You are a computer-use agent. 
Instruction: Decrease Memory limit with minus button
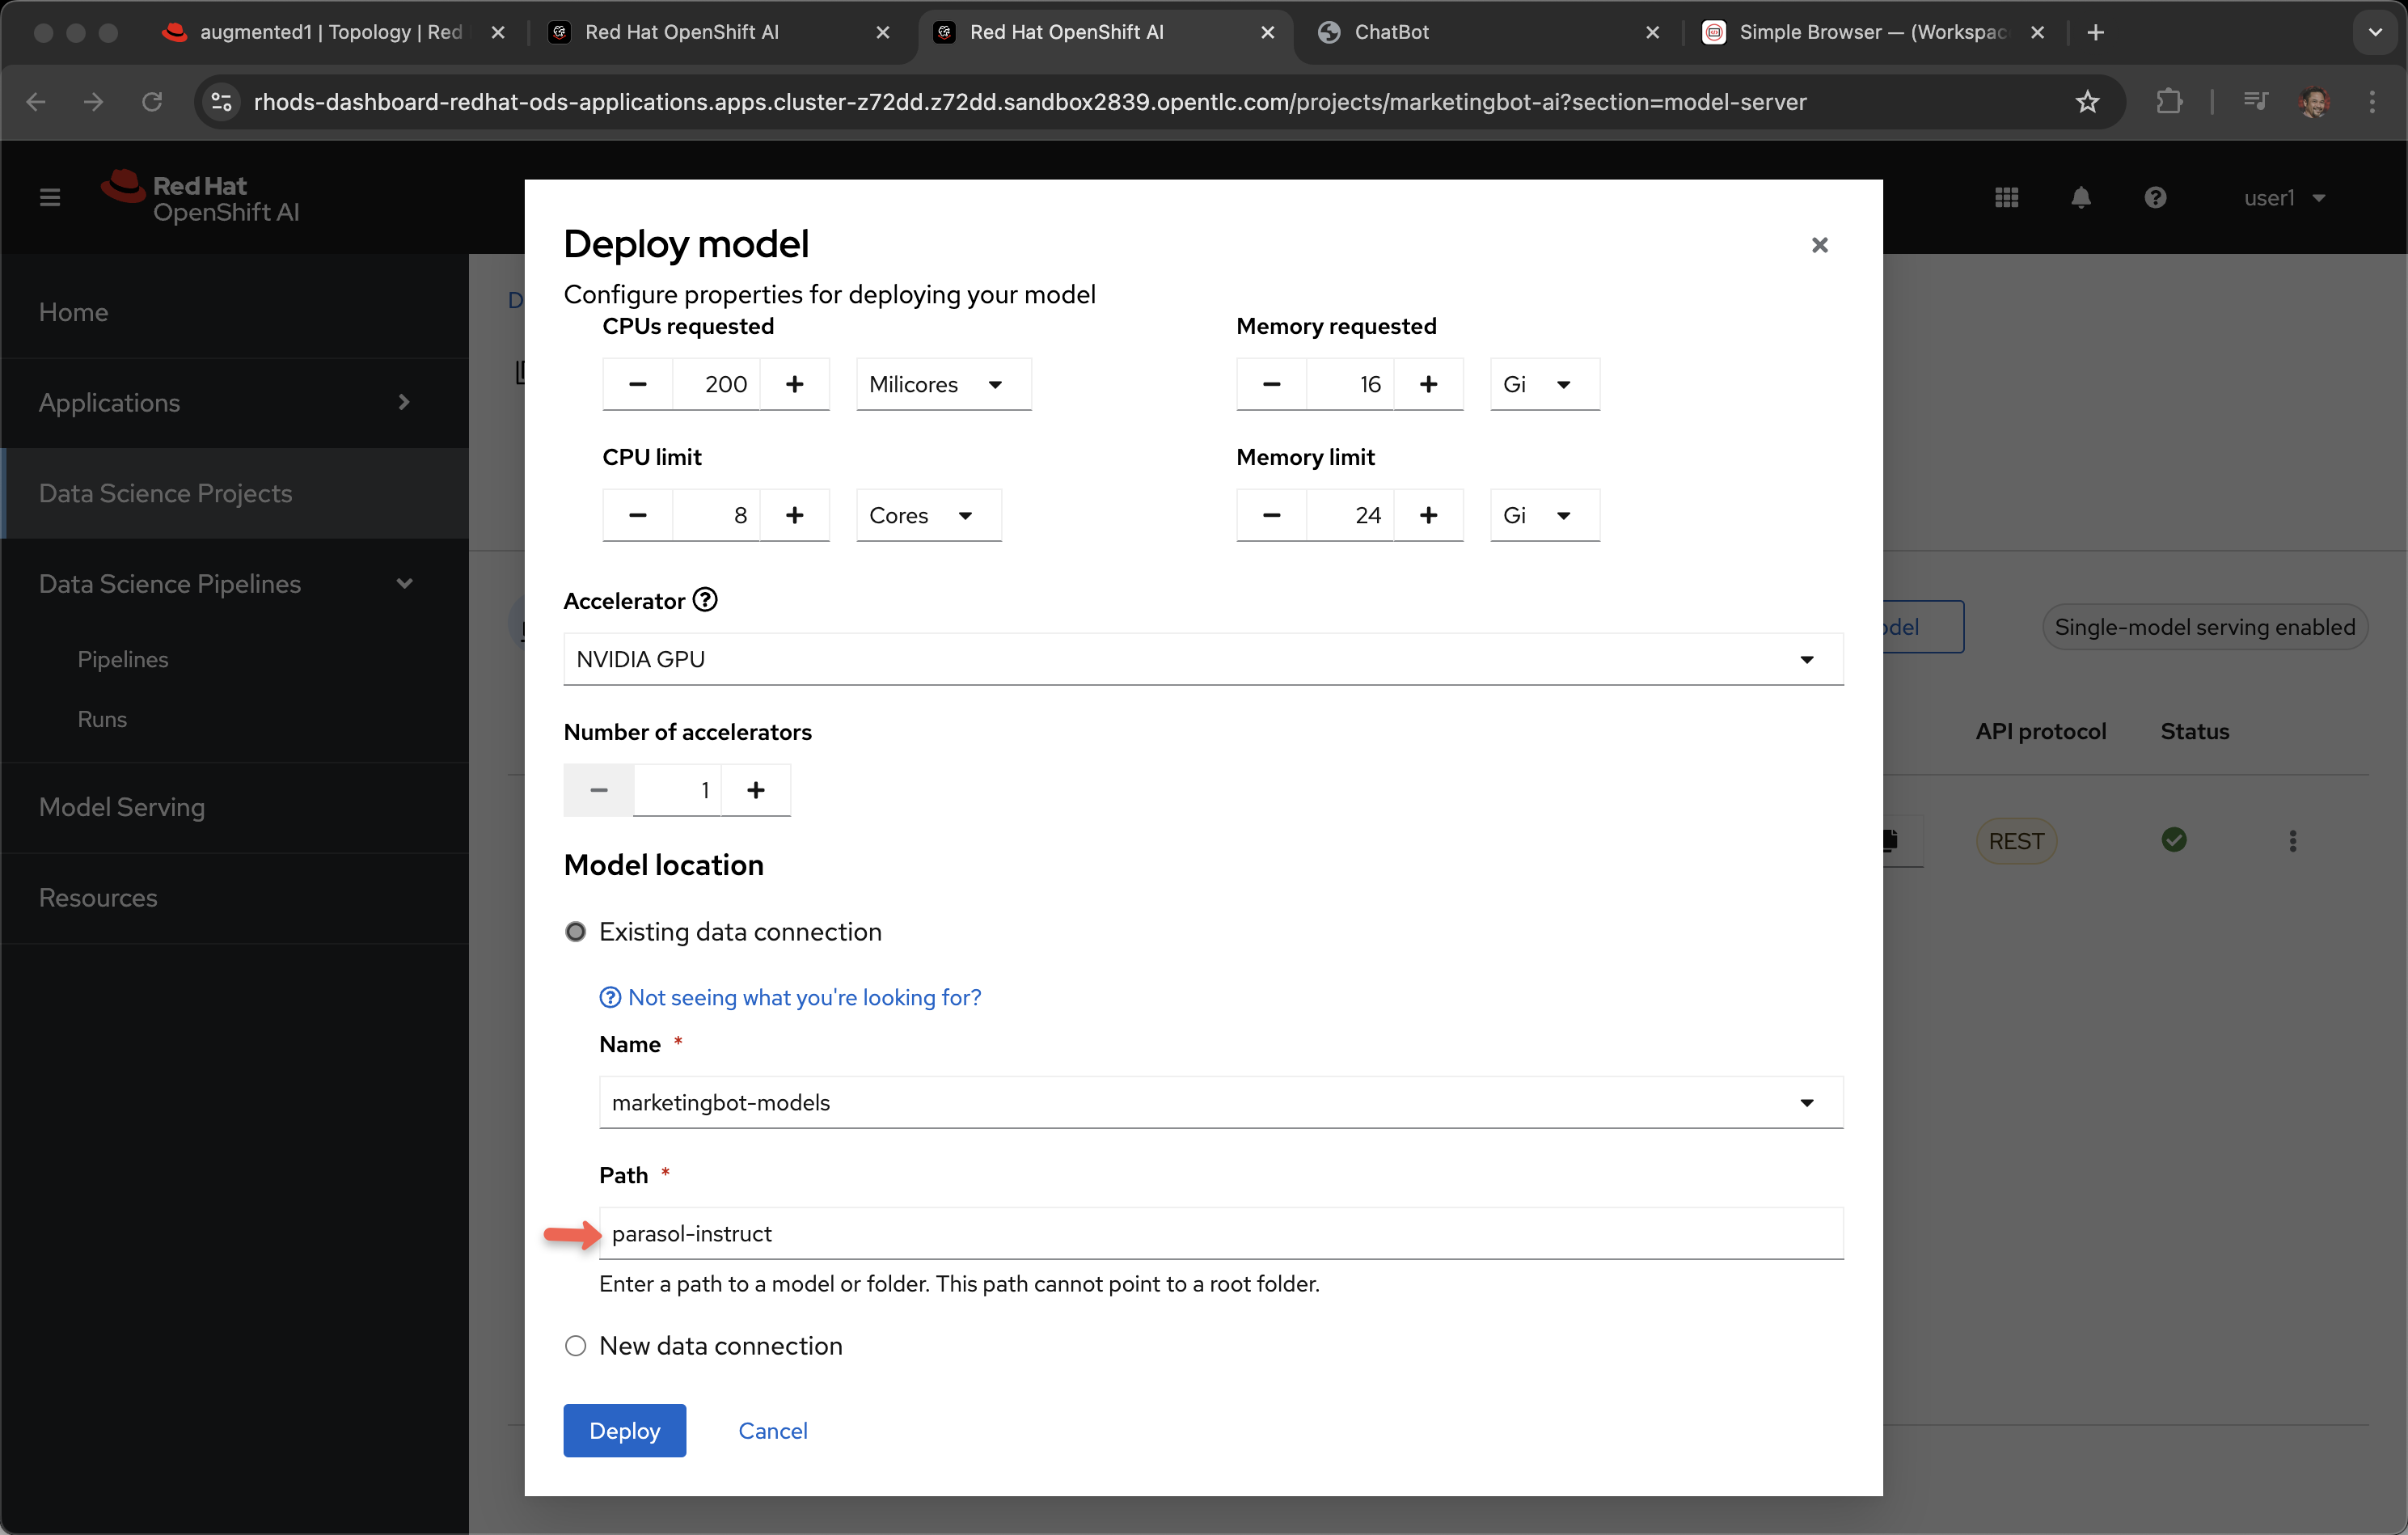point(1271,515)
